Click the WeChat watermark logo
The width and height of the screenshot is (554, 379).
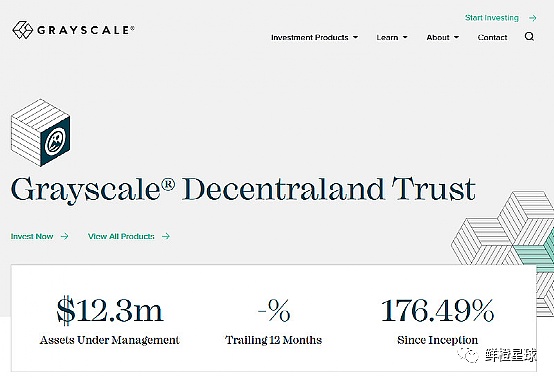(x=467, y=355)
